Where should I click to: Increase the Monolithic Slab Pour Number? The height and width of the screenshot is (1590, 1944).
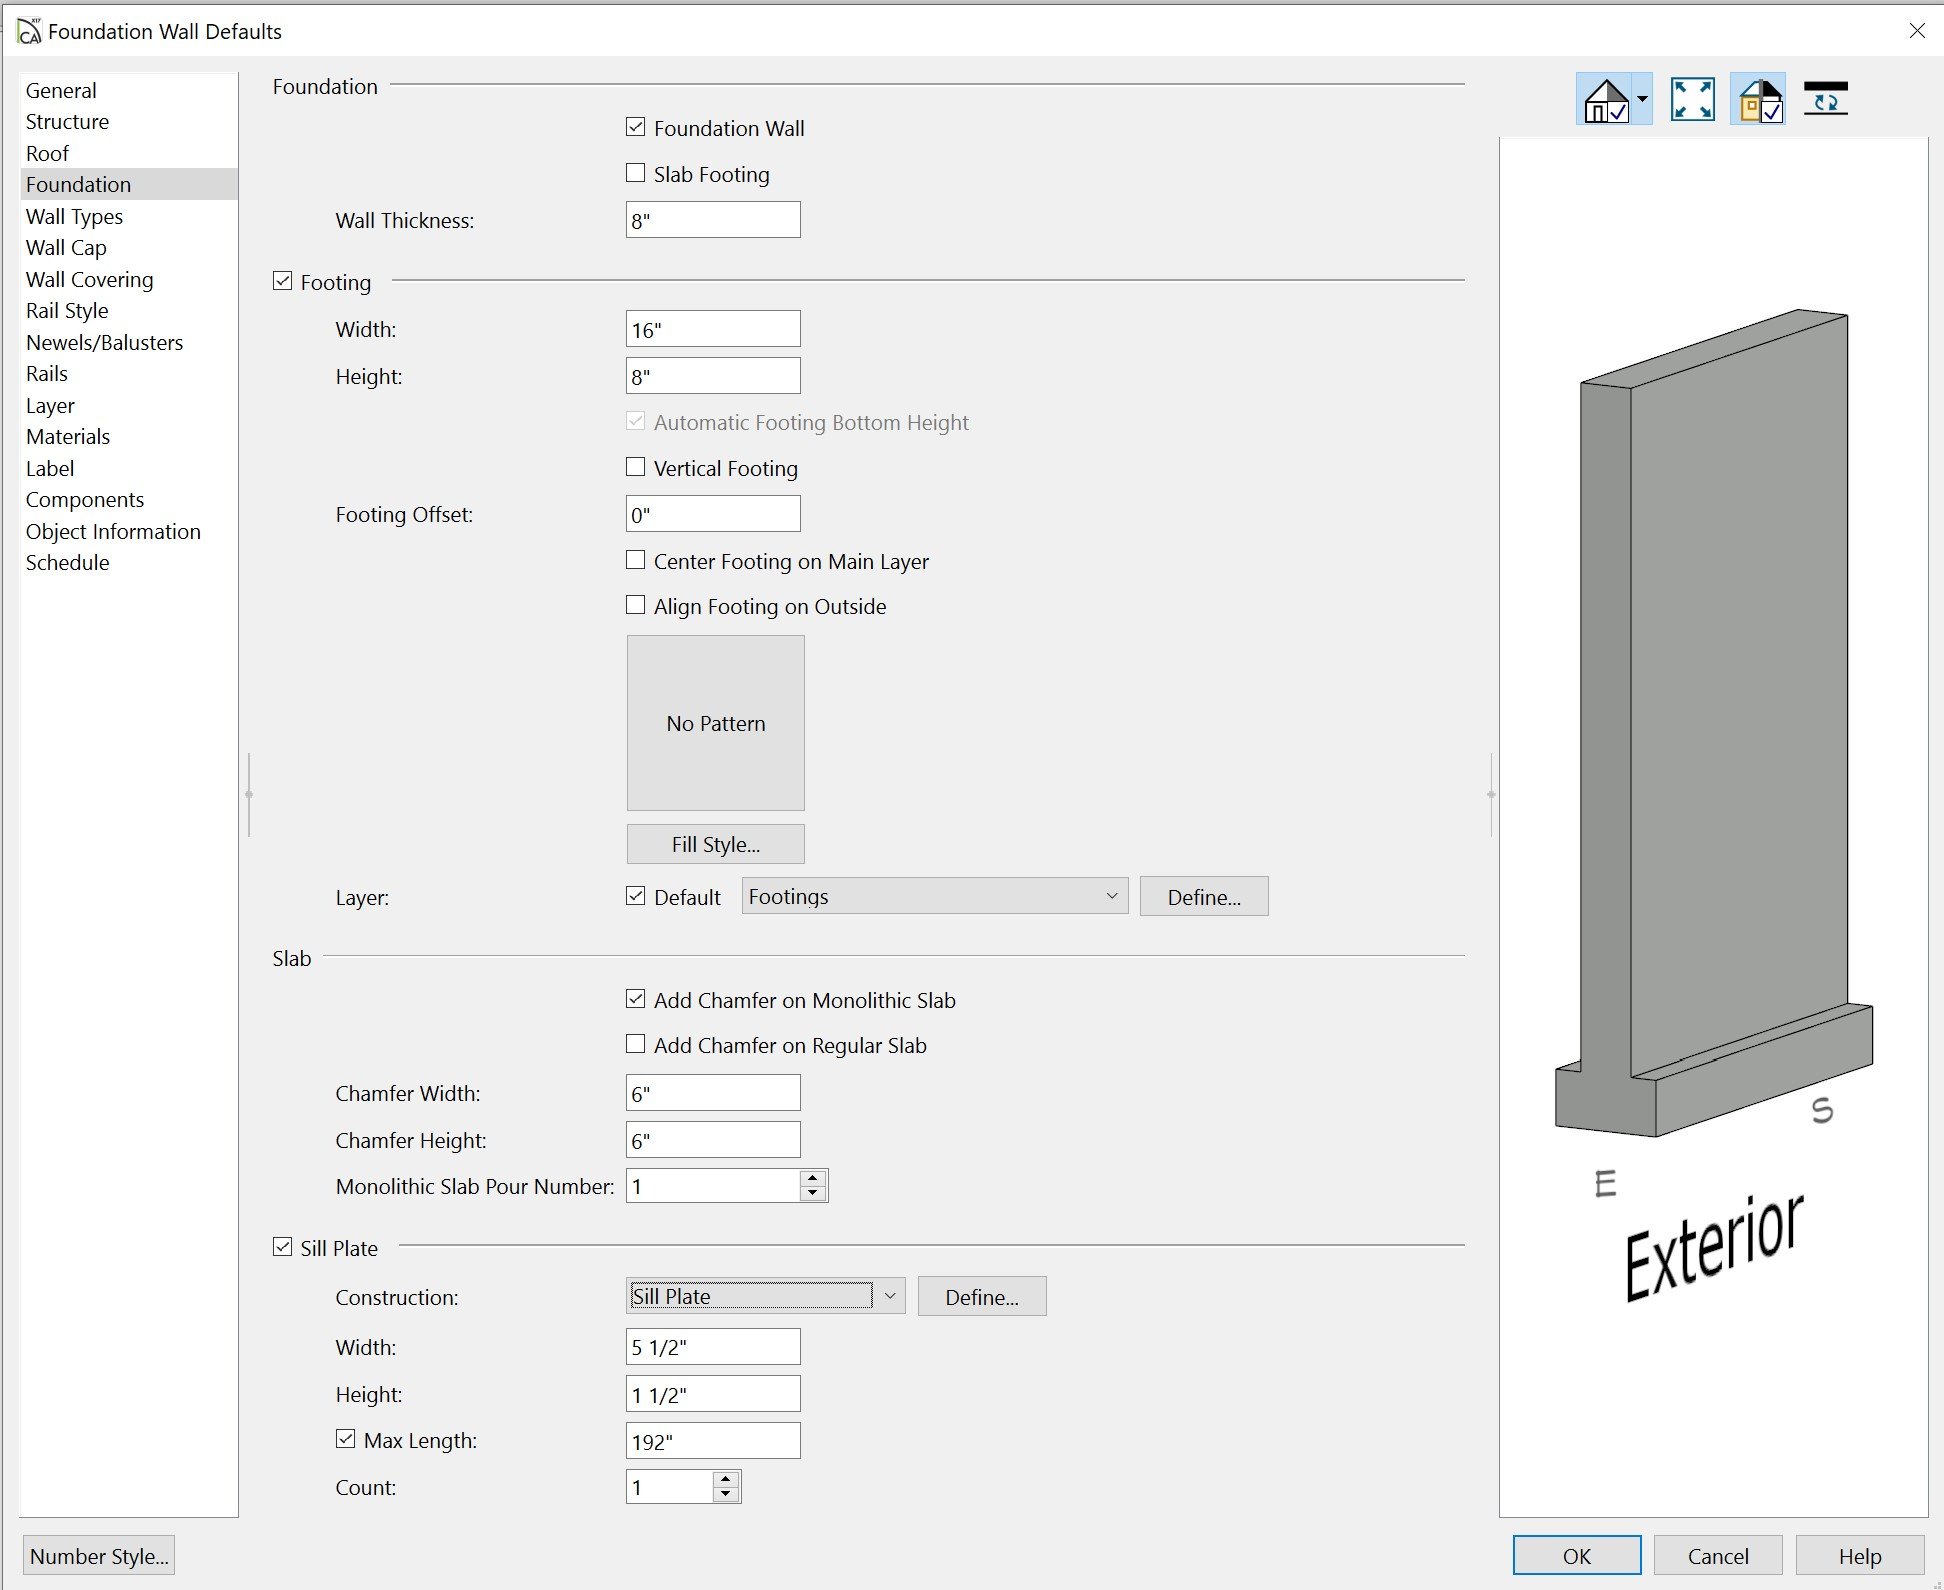pos(813,1179)
